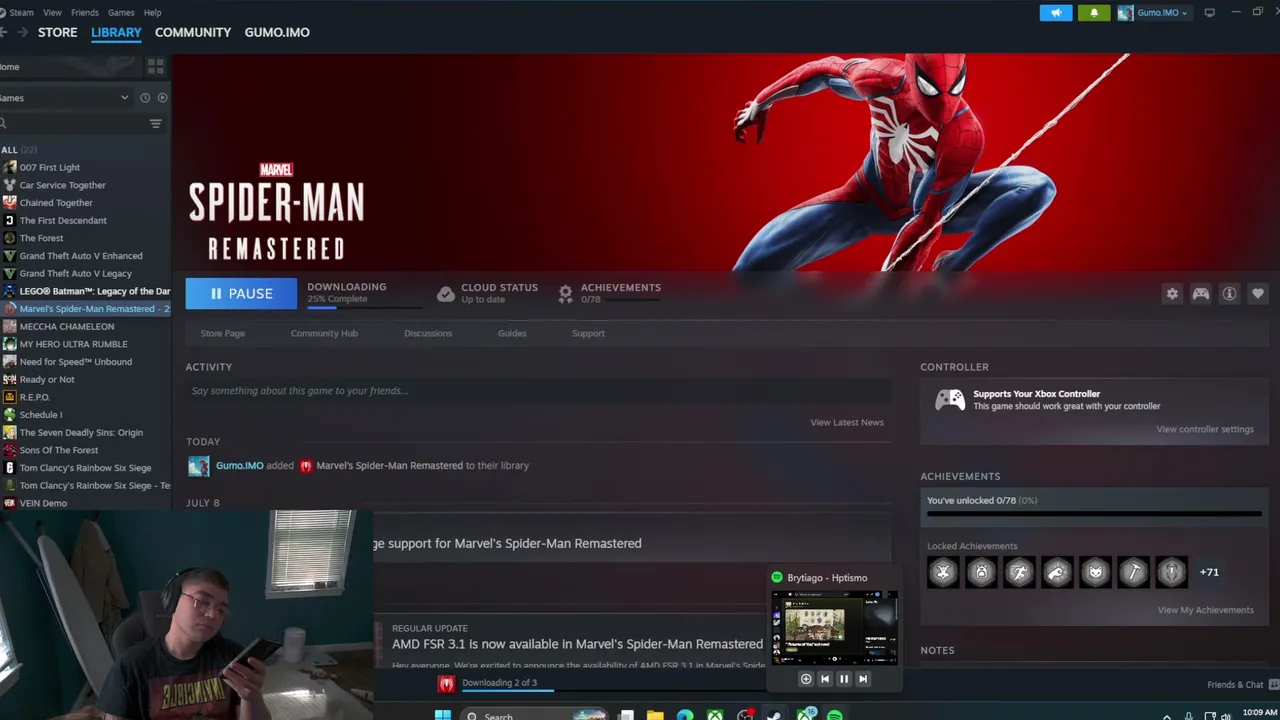Click View Latest News link
Screen dimensions: 1280x720
pyautogui.click(x=847, y=422)
